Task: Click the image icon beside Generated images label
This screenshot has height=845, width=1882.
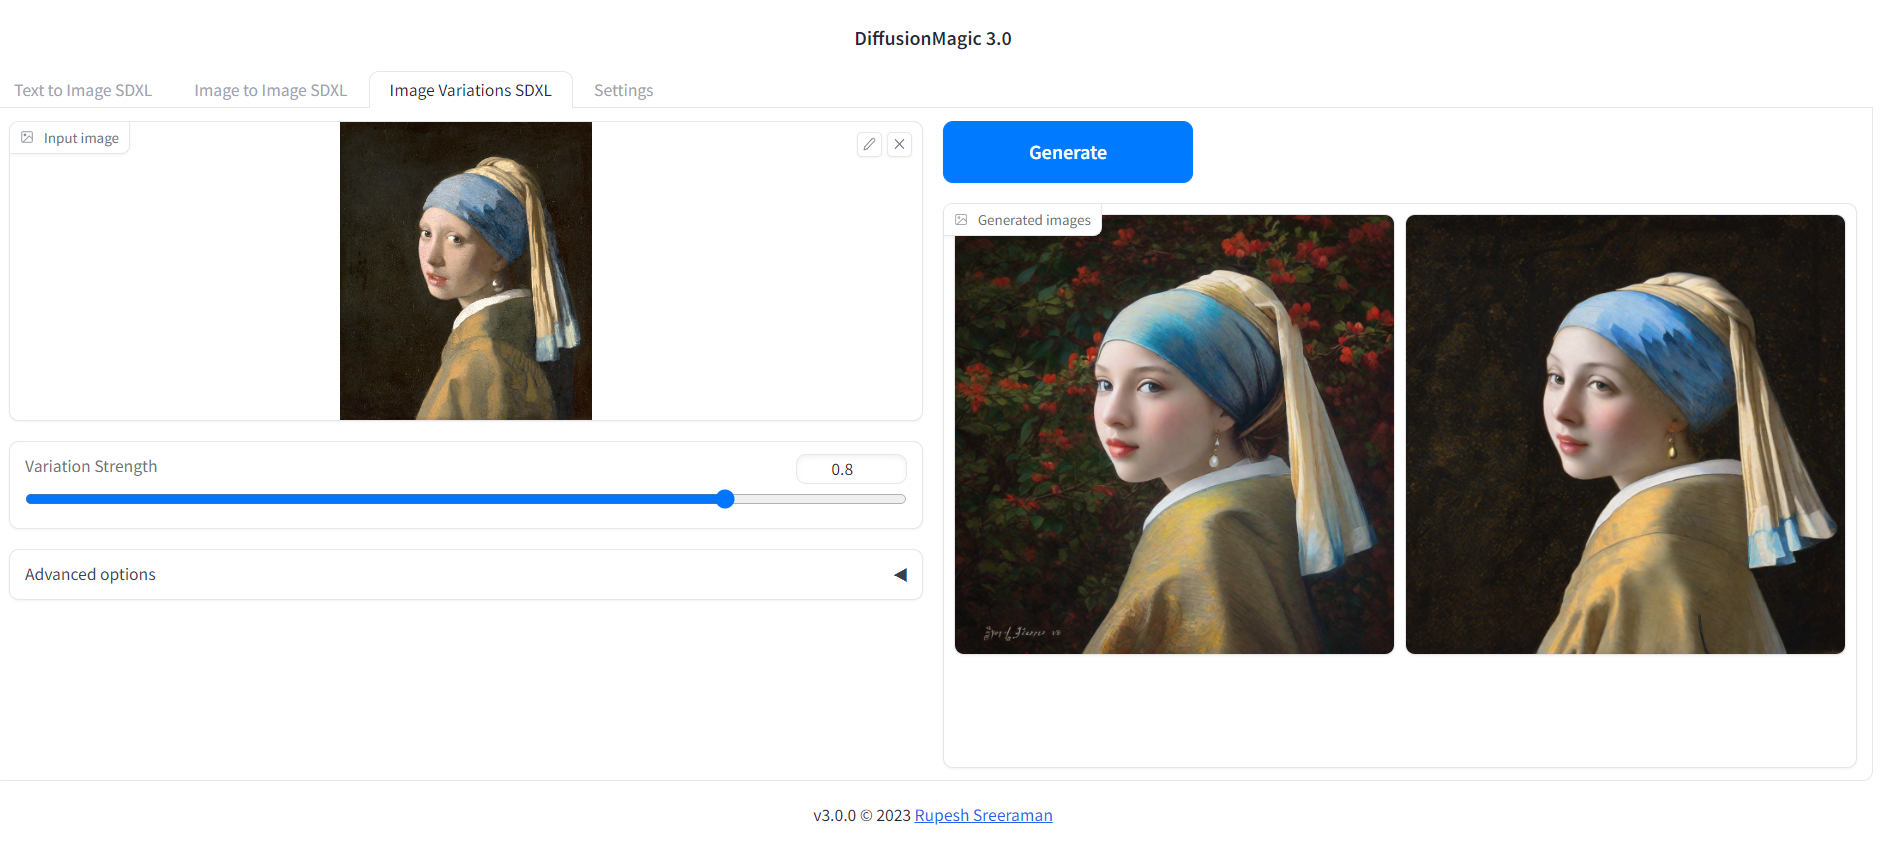Action: pyautogui.click(x=961, y=220)
